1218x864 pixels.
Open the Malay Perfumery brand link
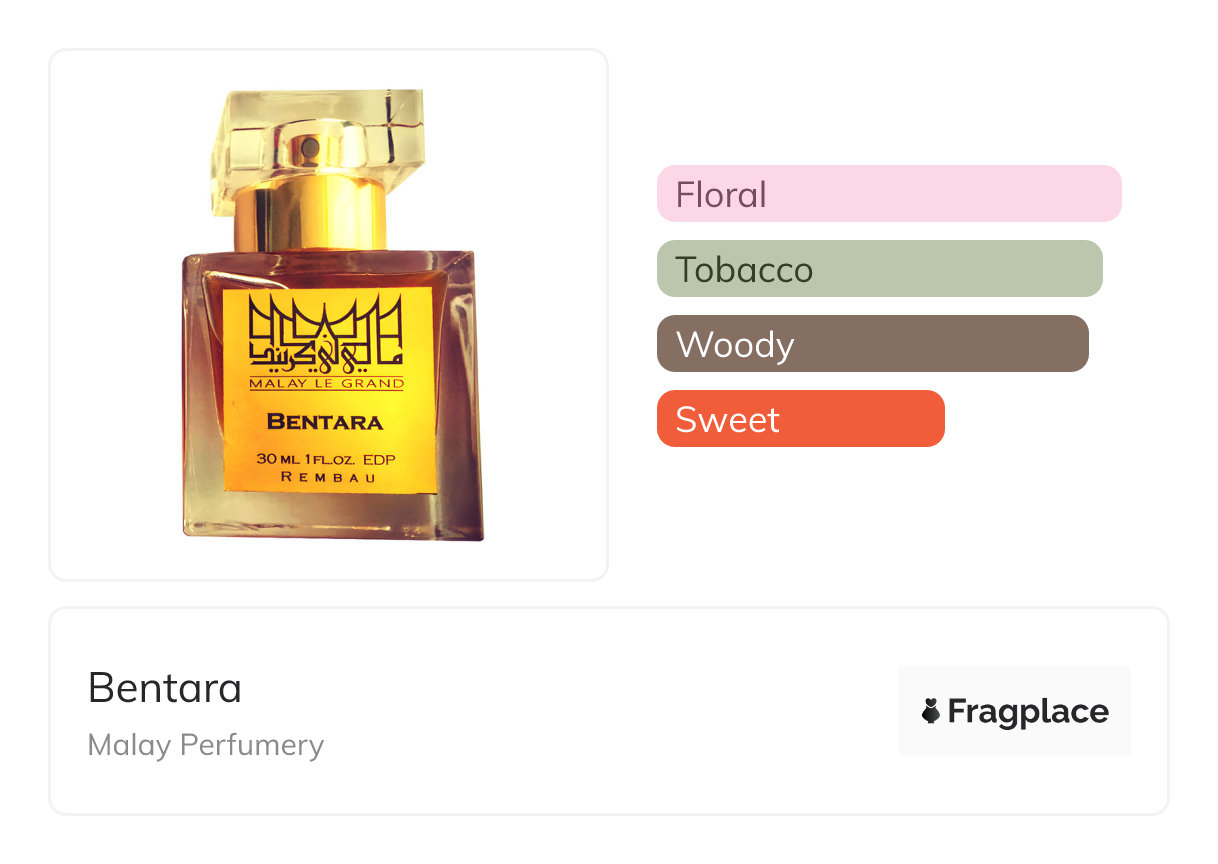pyautogui.click(x=206, y=745)
